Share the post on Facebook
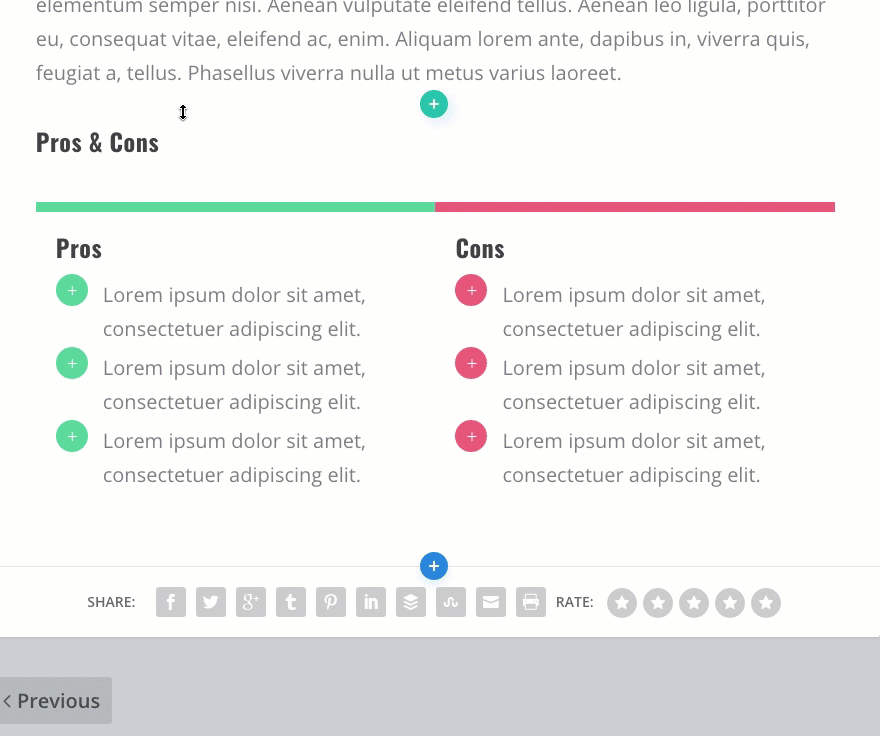Viewport: 880px width, 736px height. pos(171,602)
